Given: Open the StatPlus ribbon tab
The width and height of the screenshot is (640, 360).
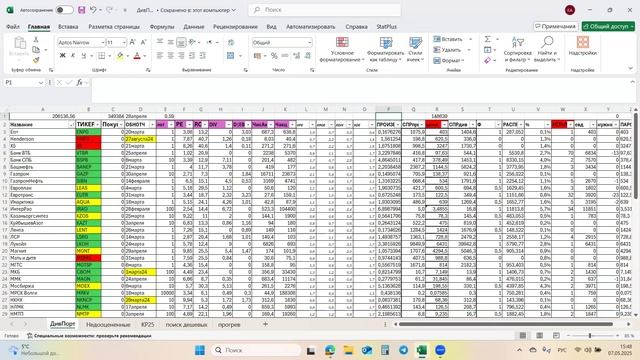Looking at the screenshot, I should tap(387, 27).
